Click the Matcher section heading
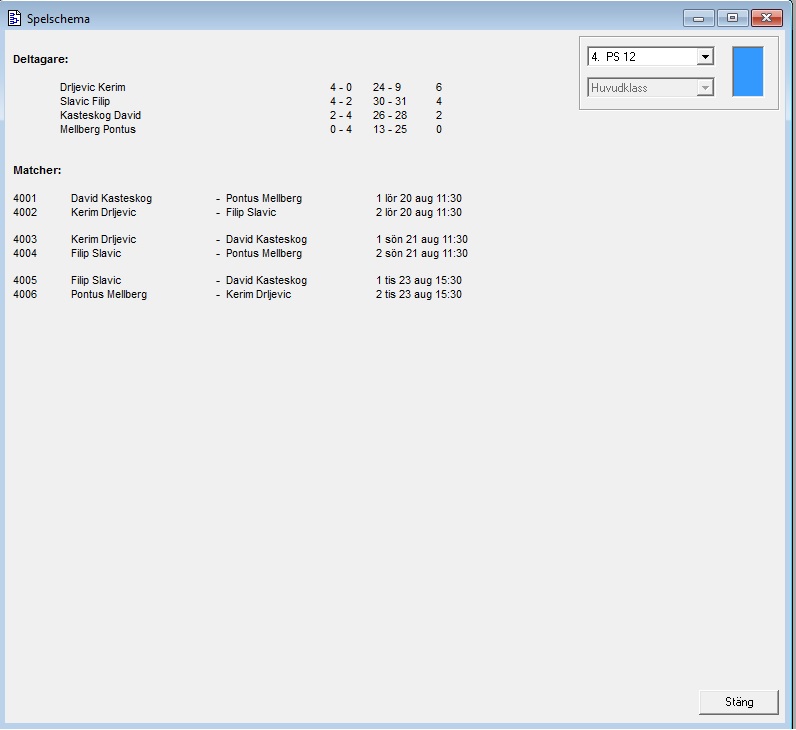 [x=37, y=171]
